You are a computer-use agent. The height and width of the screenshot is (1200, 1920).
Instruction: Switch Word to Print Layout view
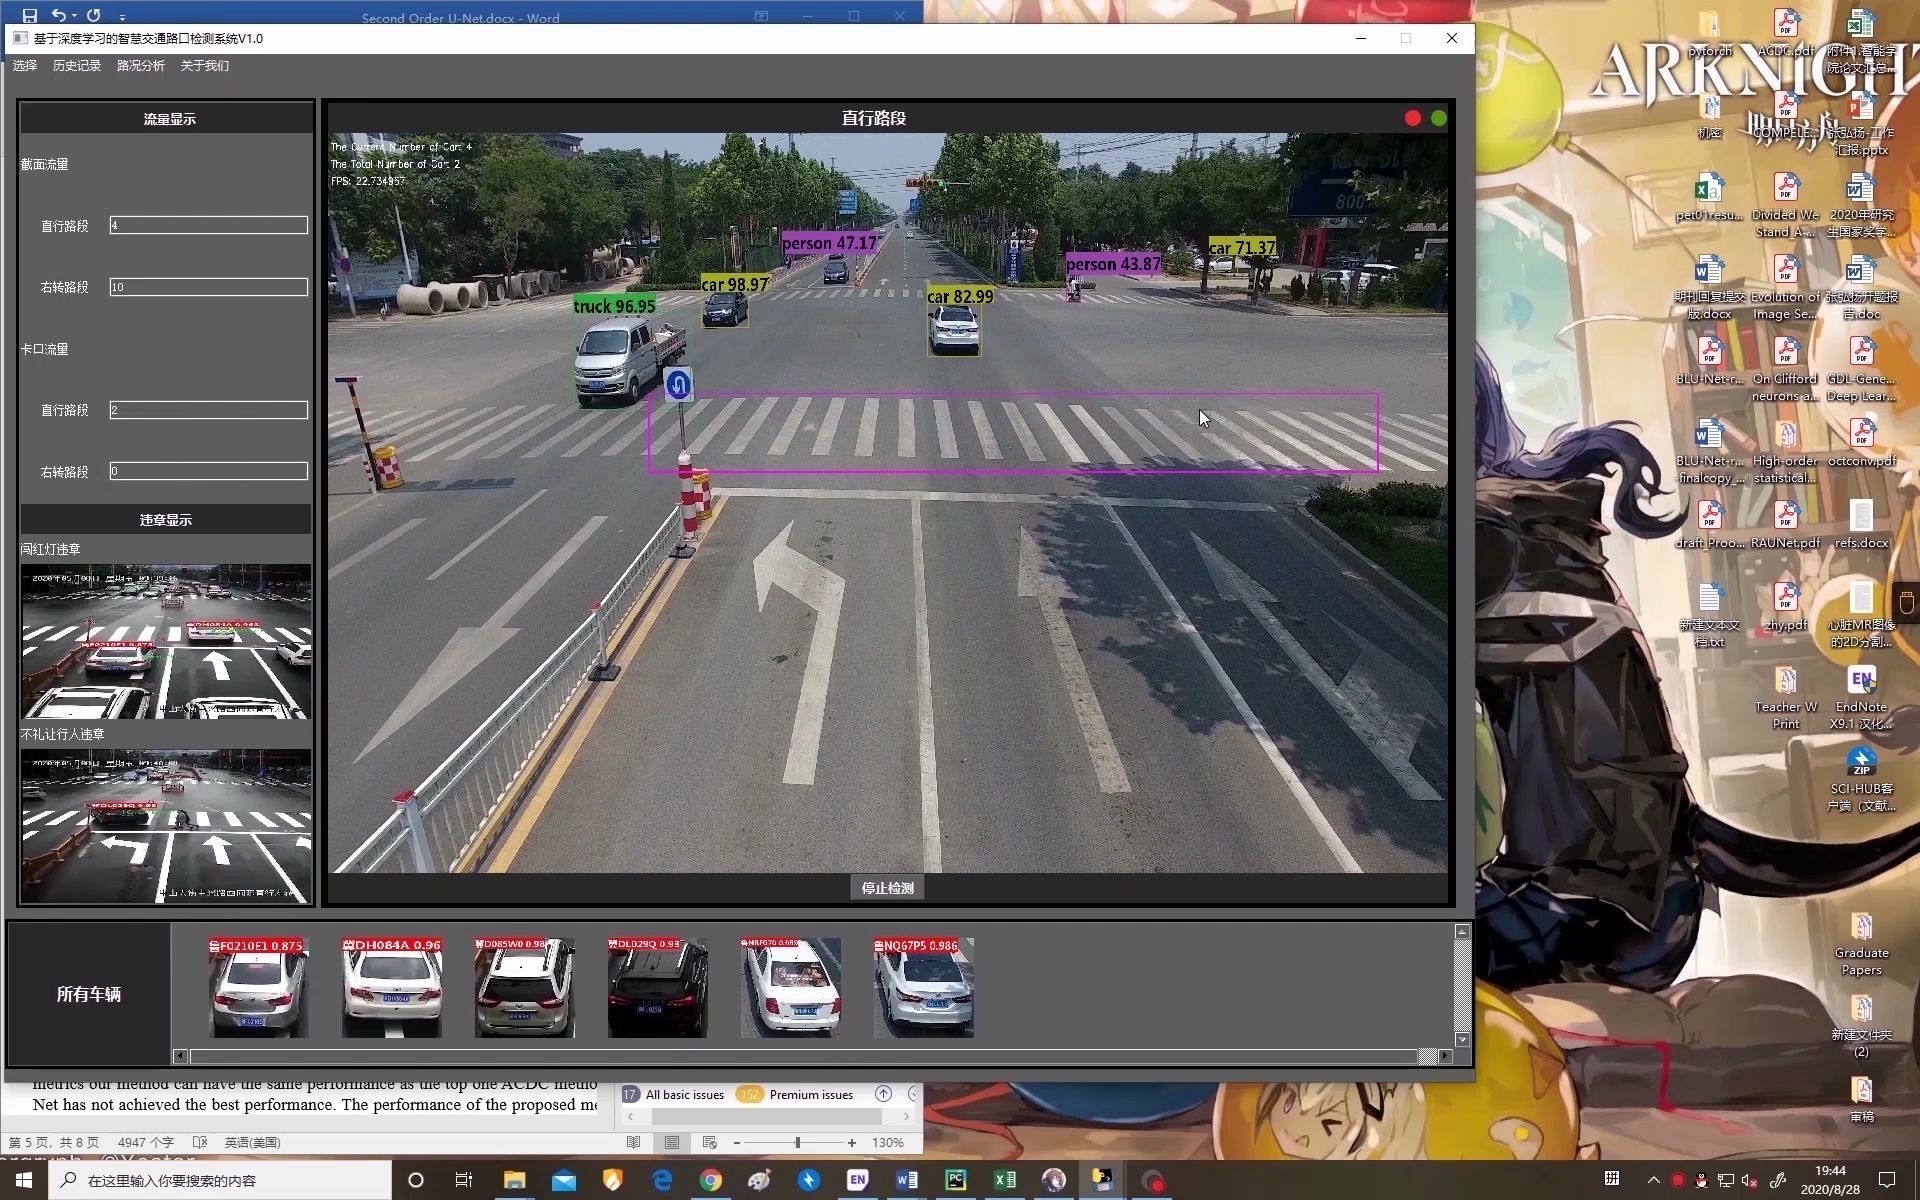coord(672,1142)
